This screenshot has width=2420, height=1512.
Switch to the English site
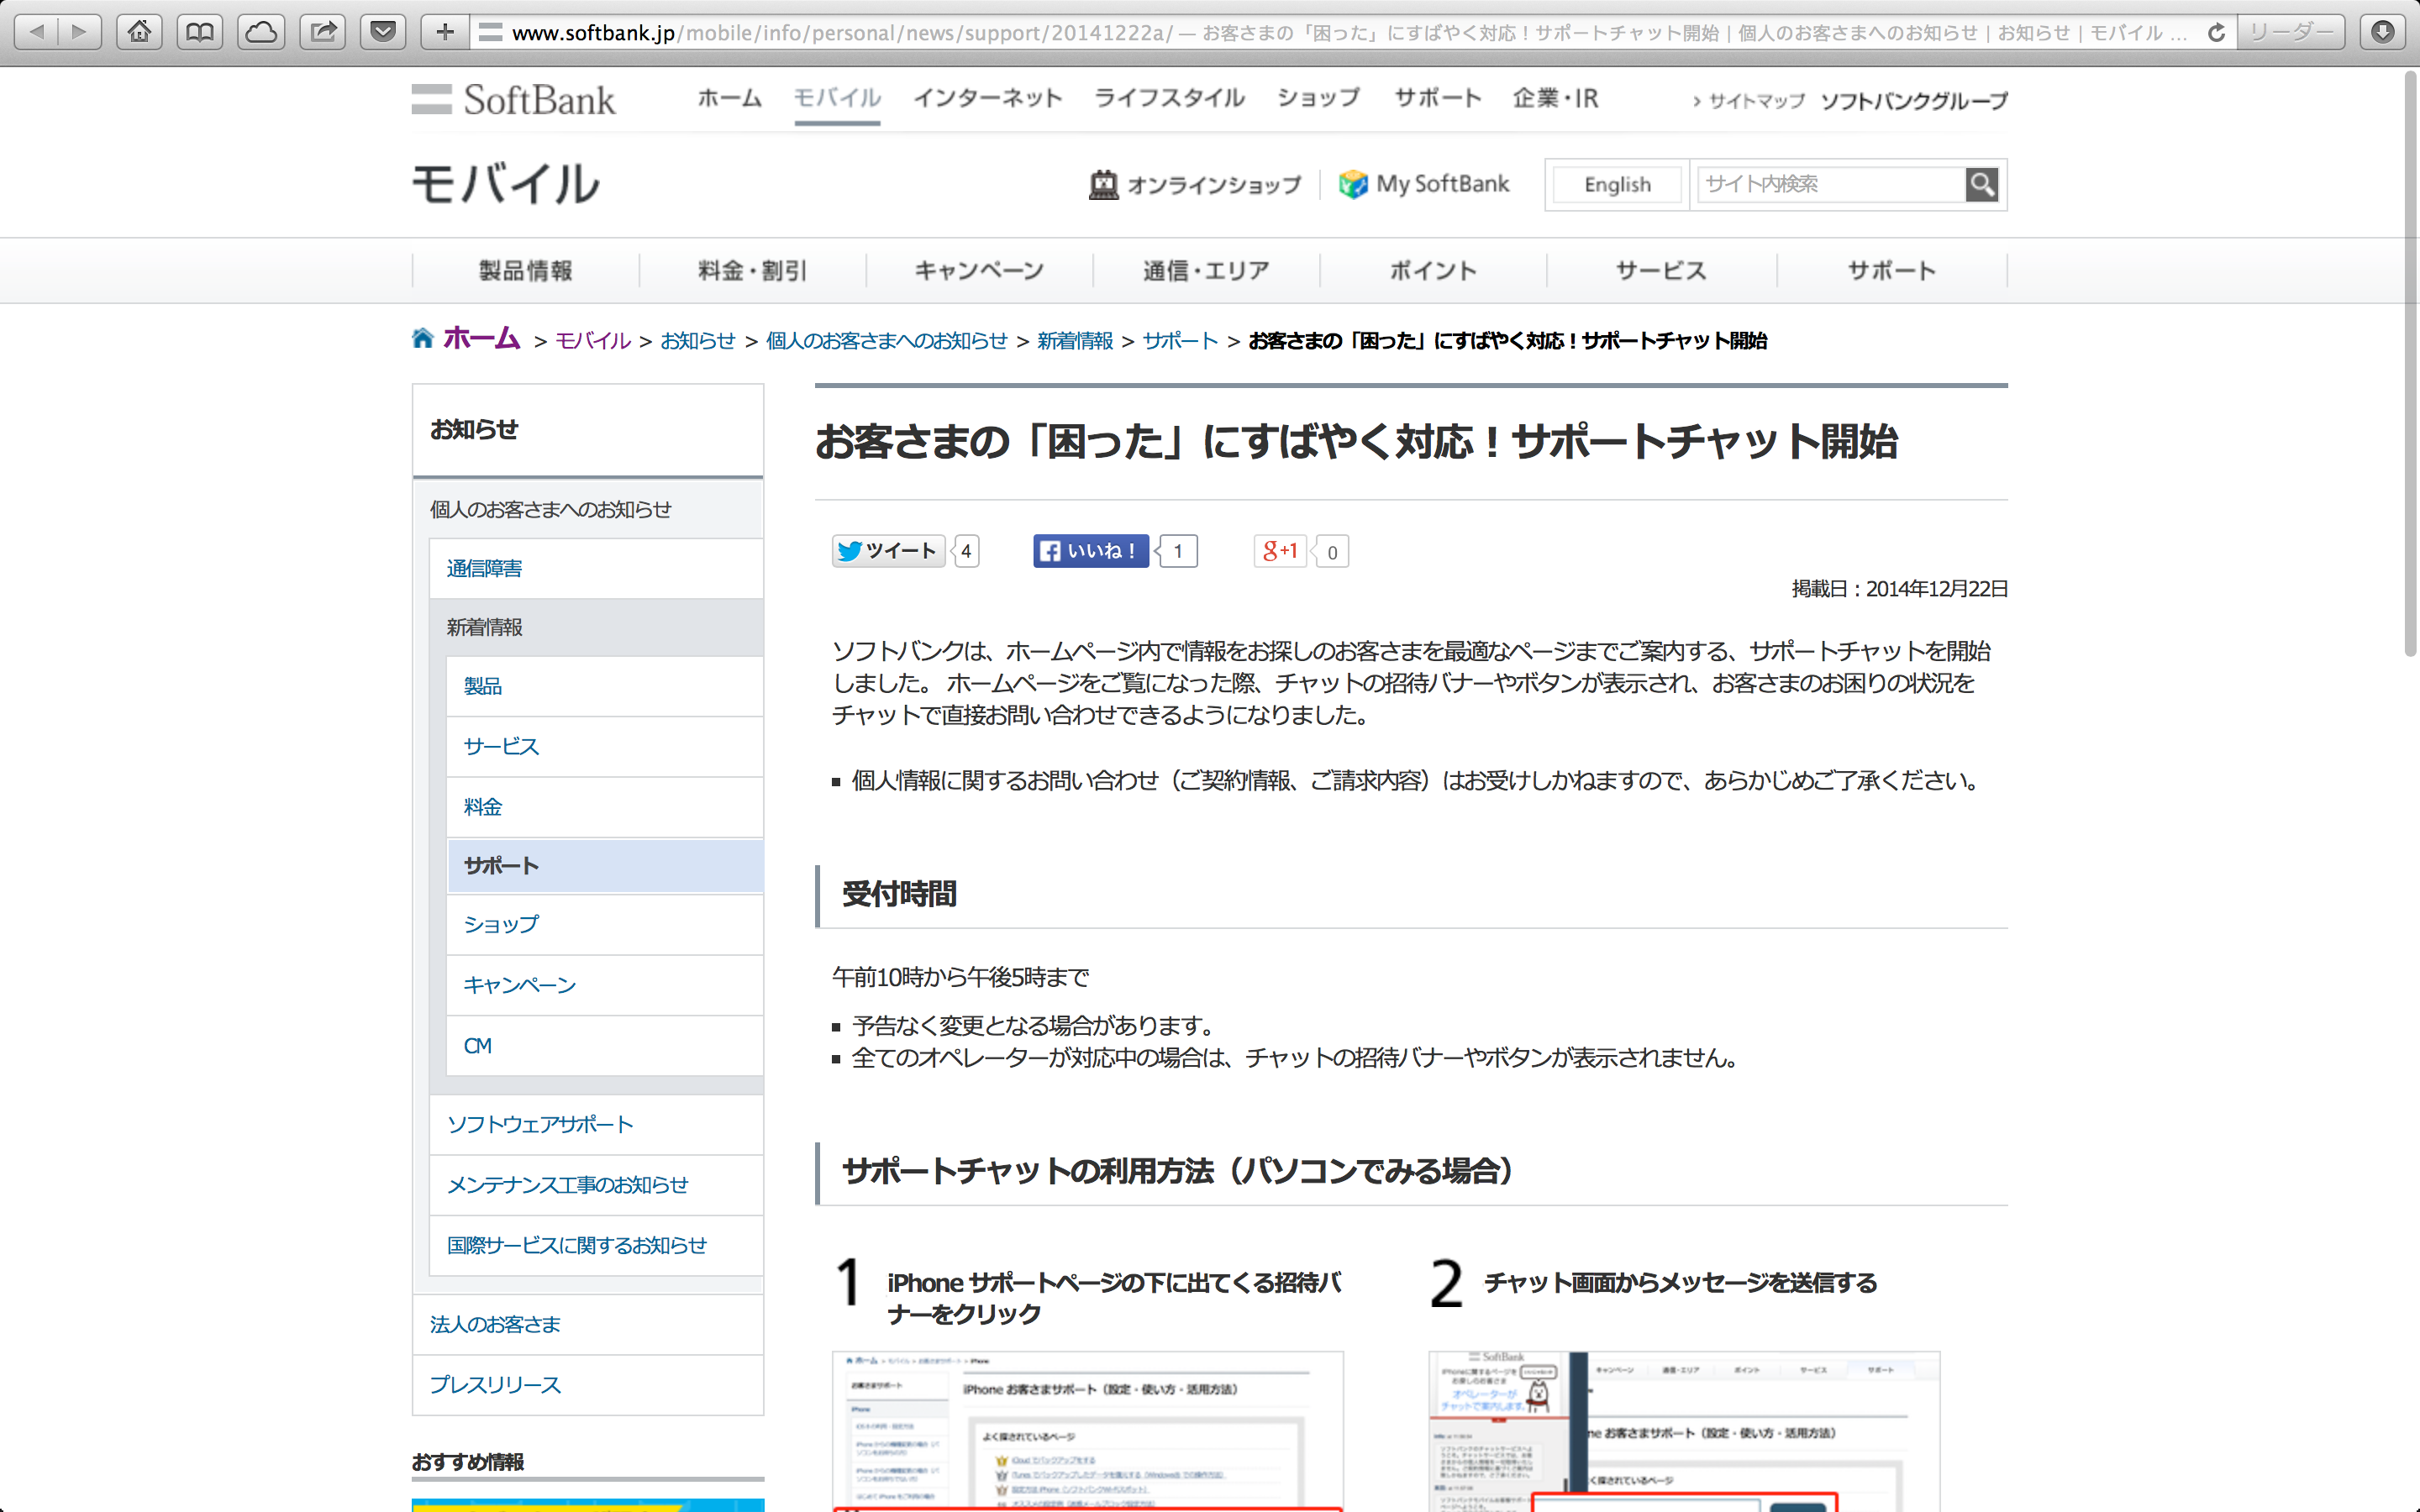click(x=1617, y=184)
